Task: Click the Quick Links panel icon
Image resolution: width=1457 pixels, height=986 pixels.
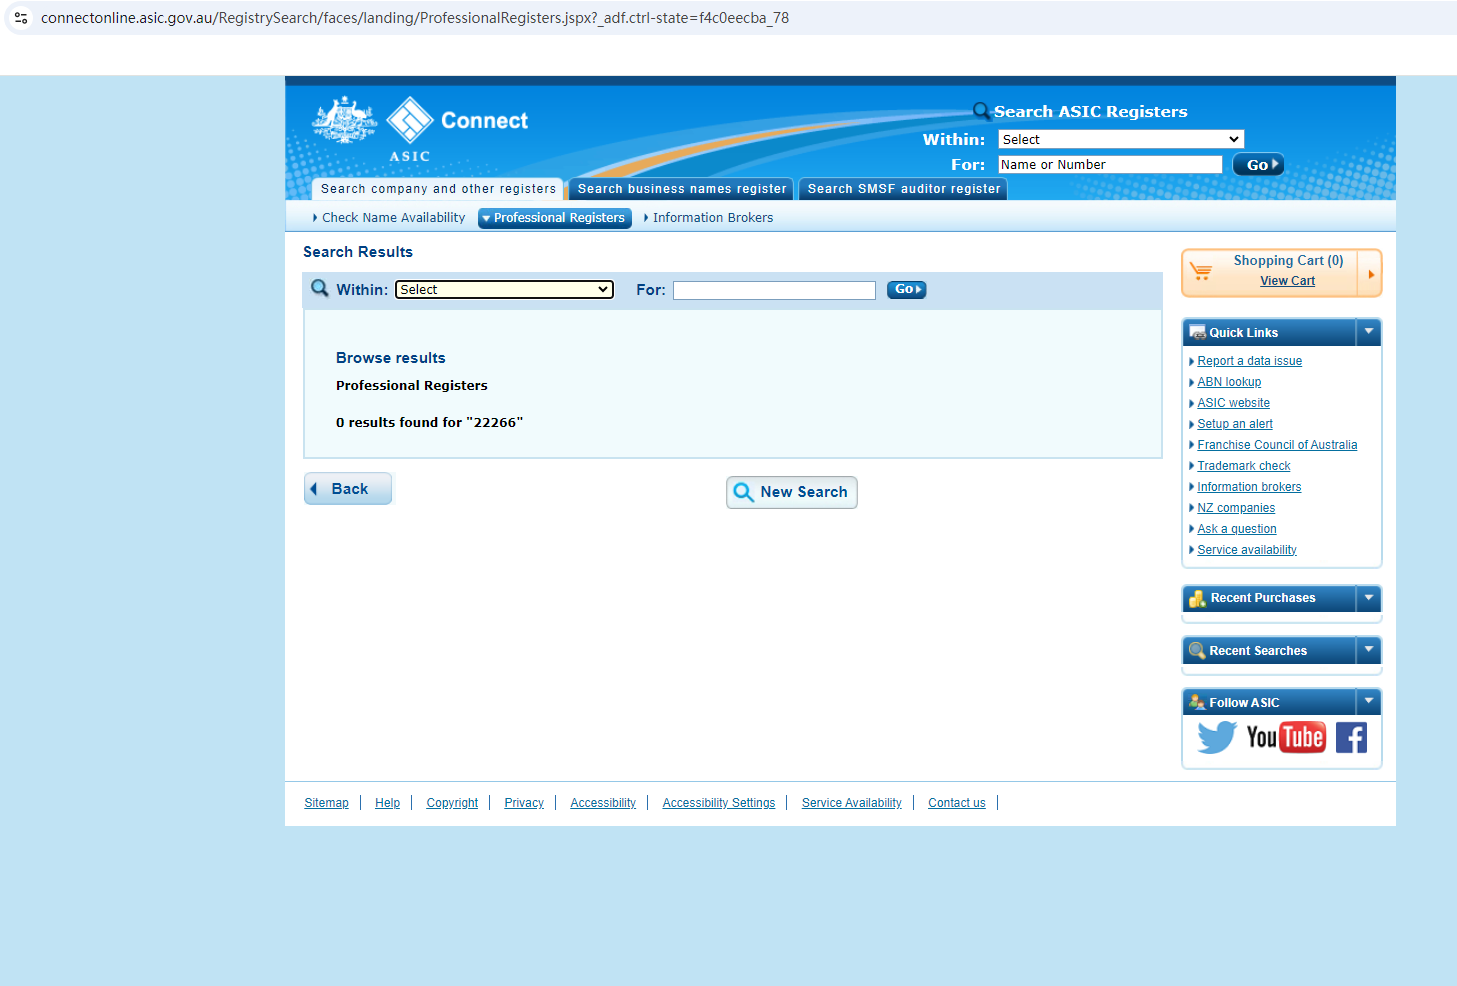Action: click(1197, 332)
